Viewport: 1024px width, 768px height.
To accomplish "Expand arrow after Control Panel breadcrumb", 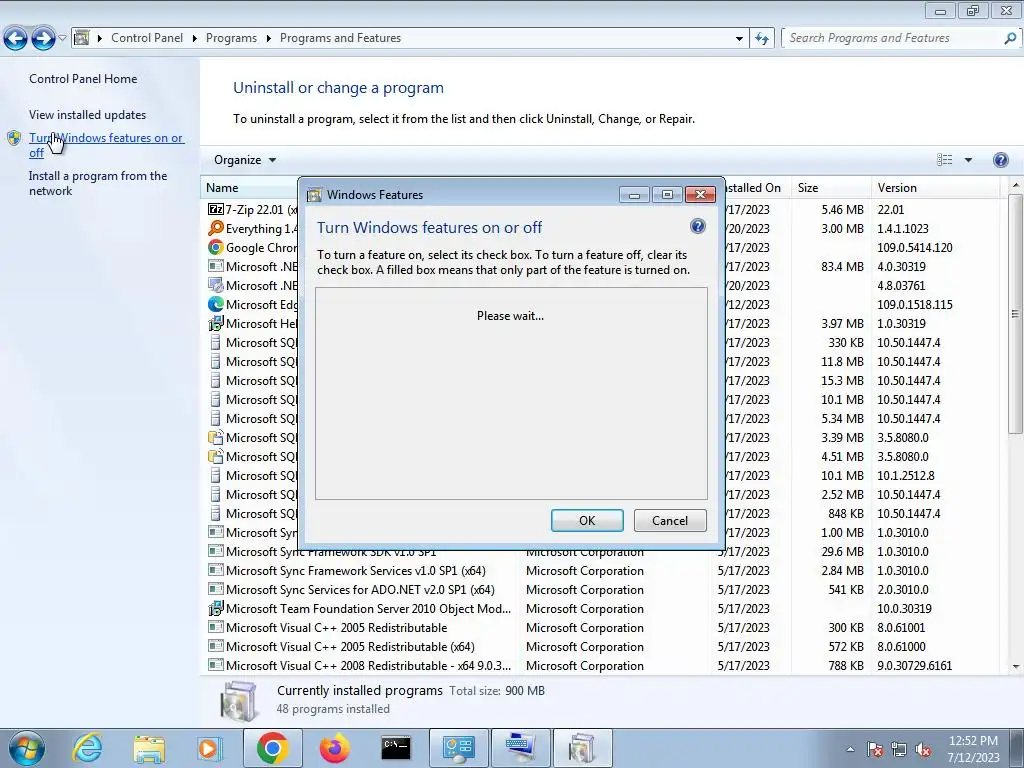I will (195, 38).
